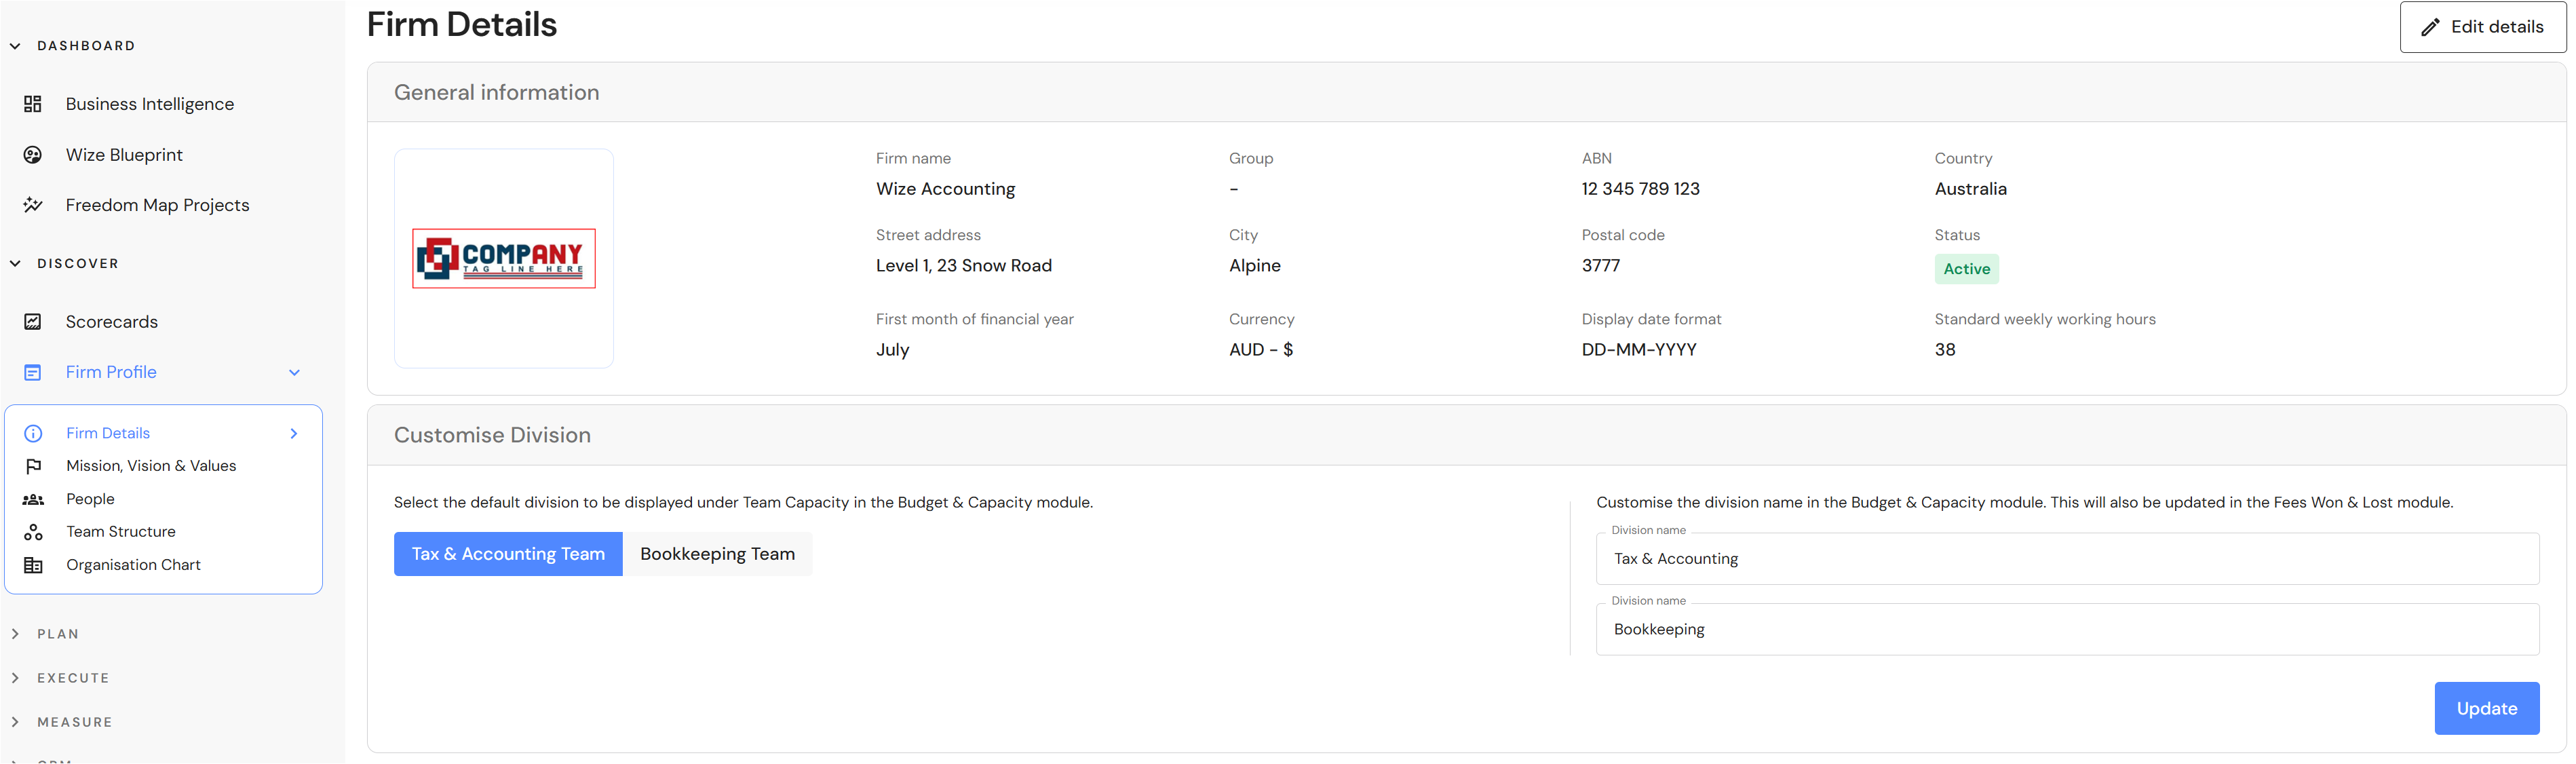This screenshot has width=2576, height=764.
Task: Click the Freedom Map Projects icon
Action: [x=33, y=205]
